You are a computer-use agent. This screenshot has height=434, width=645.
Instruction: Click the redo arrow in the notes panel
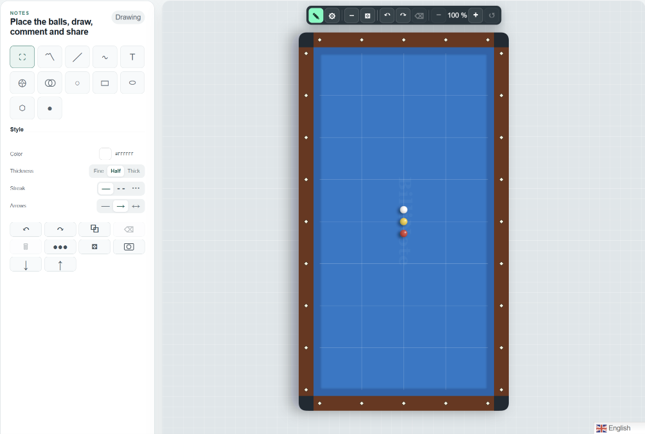coord(60,229)
